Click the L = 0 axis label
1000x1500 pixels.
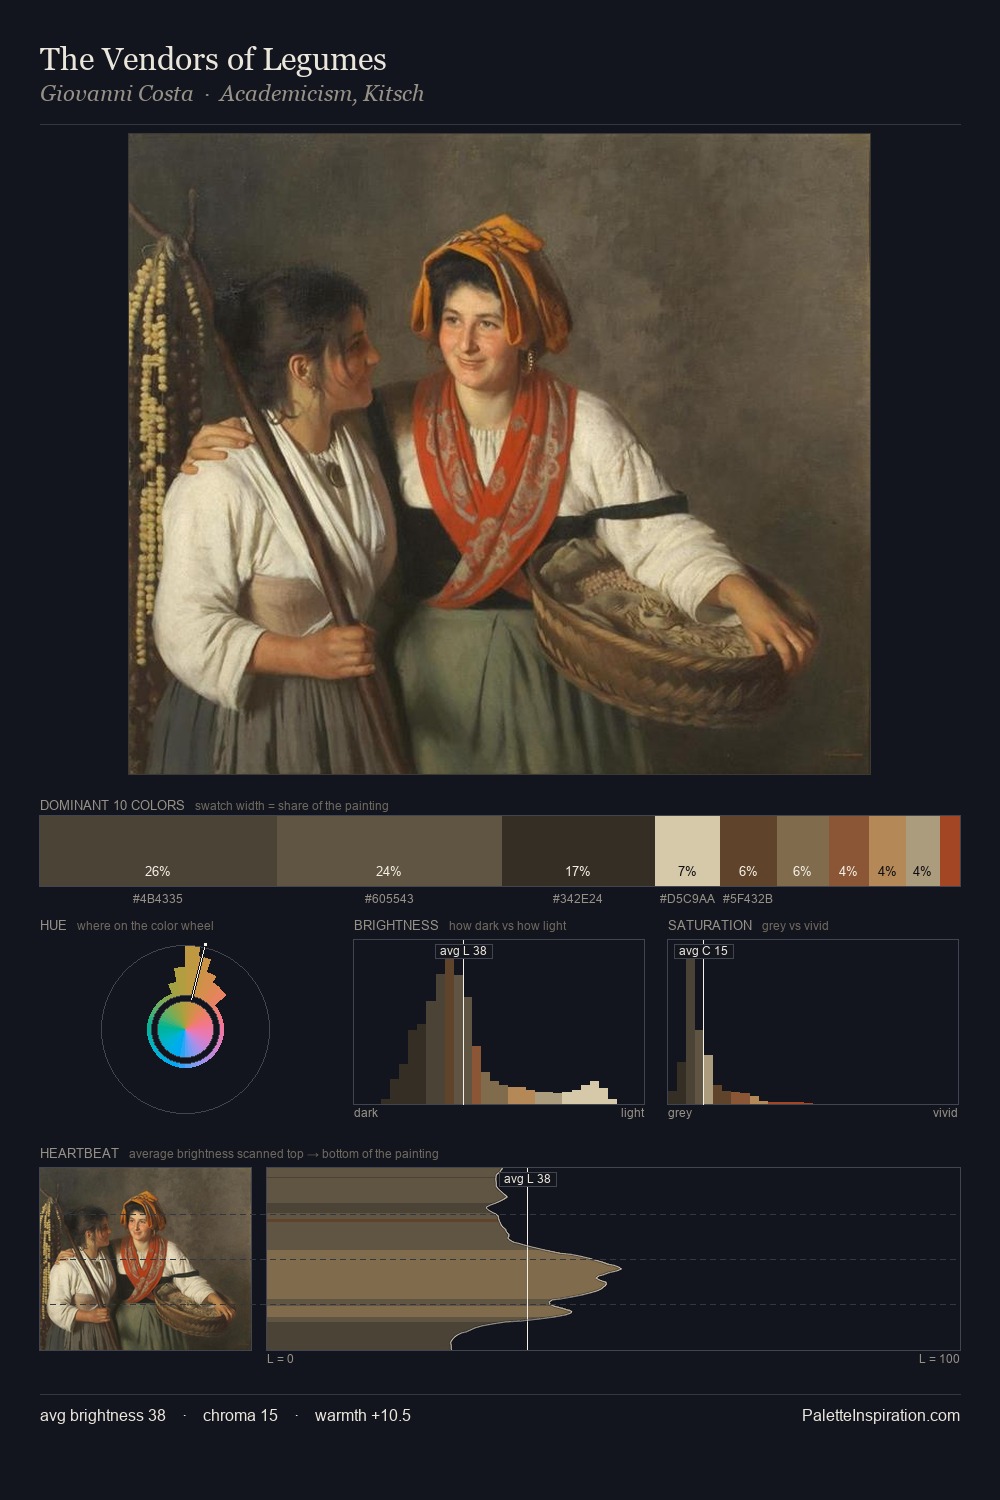coord(280,1359)
